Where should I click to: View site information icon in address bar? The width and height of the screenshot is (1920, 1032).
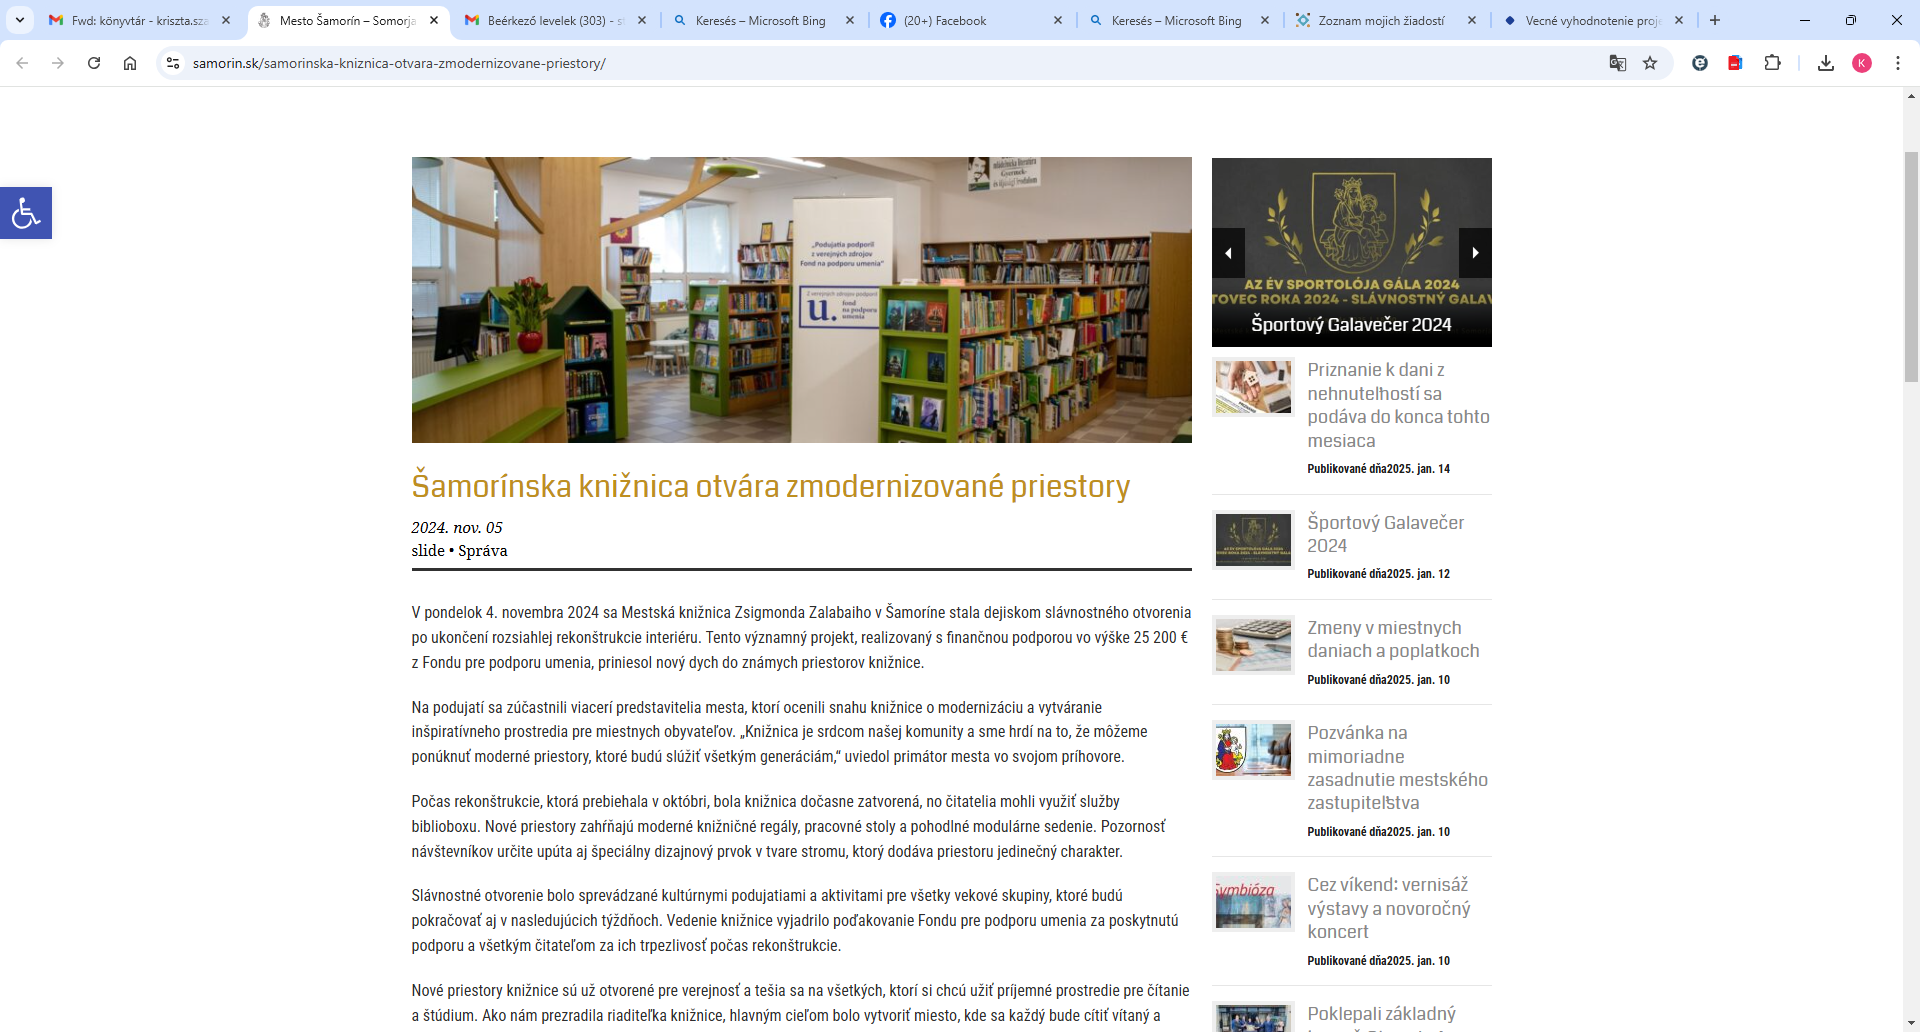[173, 63]
